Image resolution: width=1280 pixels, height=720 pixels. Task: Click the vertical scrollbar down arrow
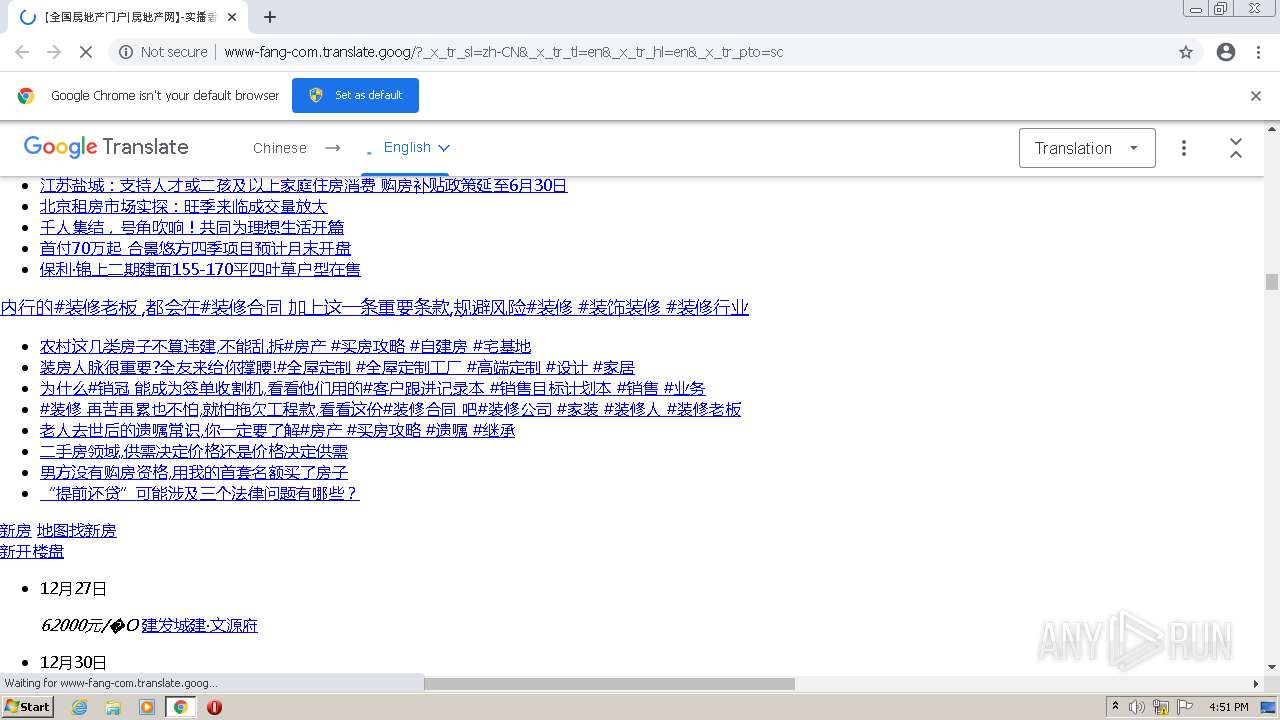tap(1272, 667)
